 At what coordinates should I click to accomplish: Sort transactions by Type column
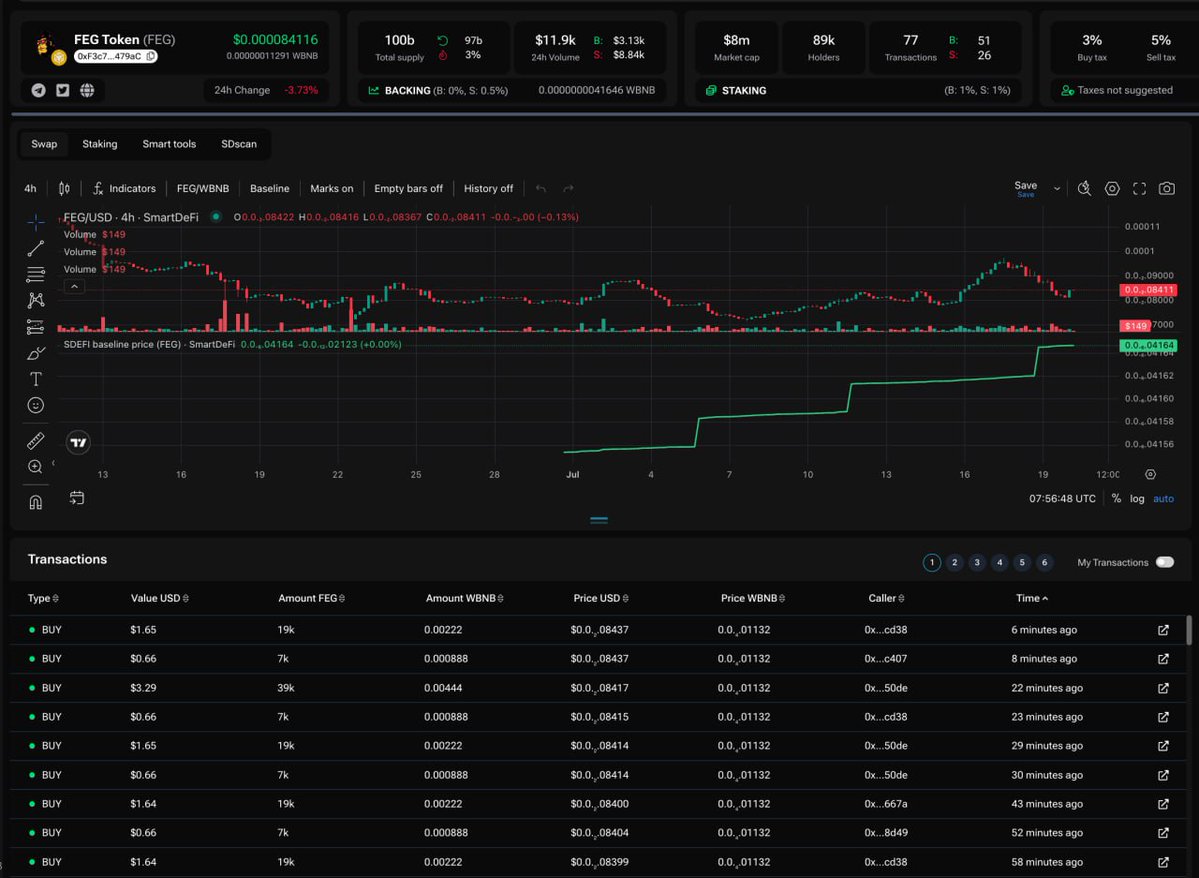43,598
